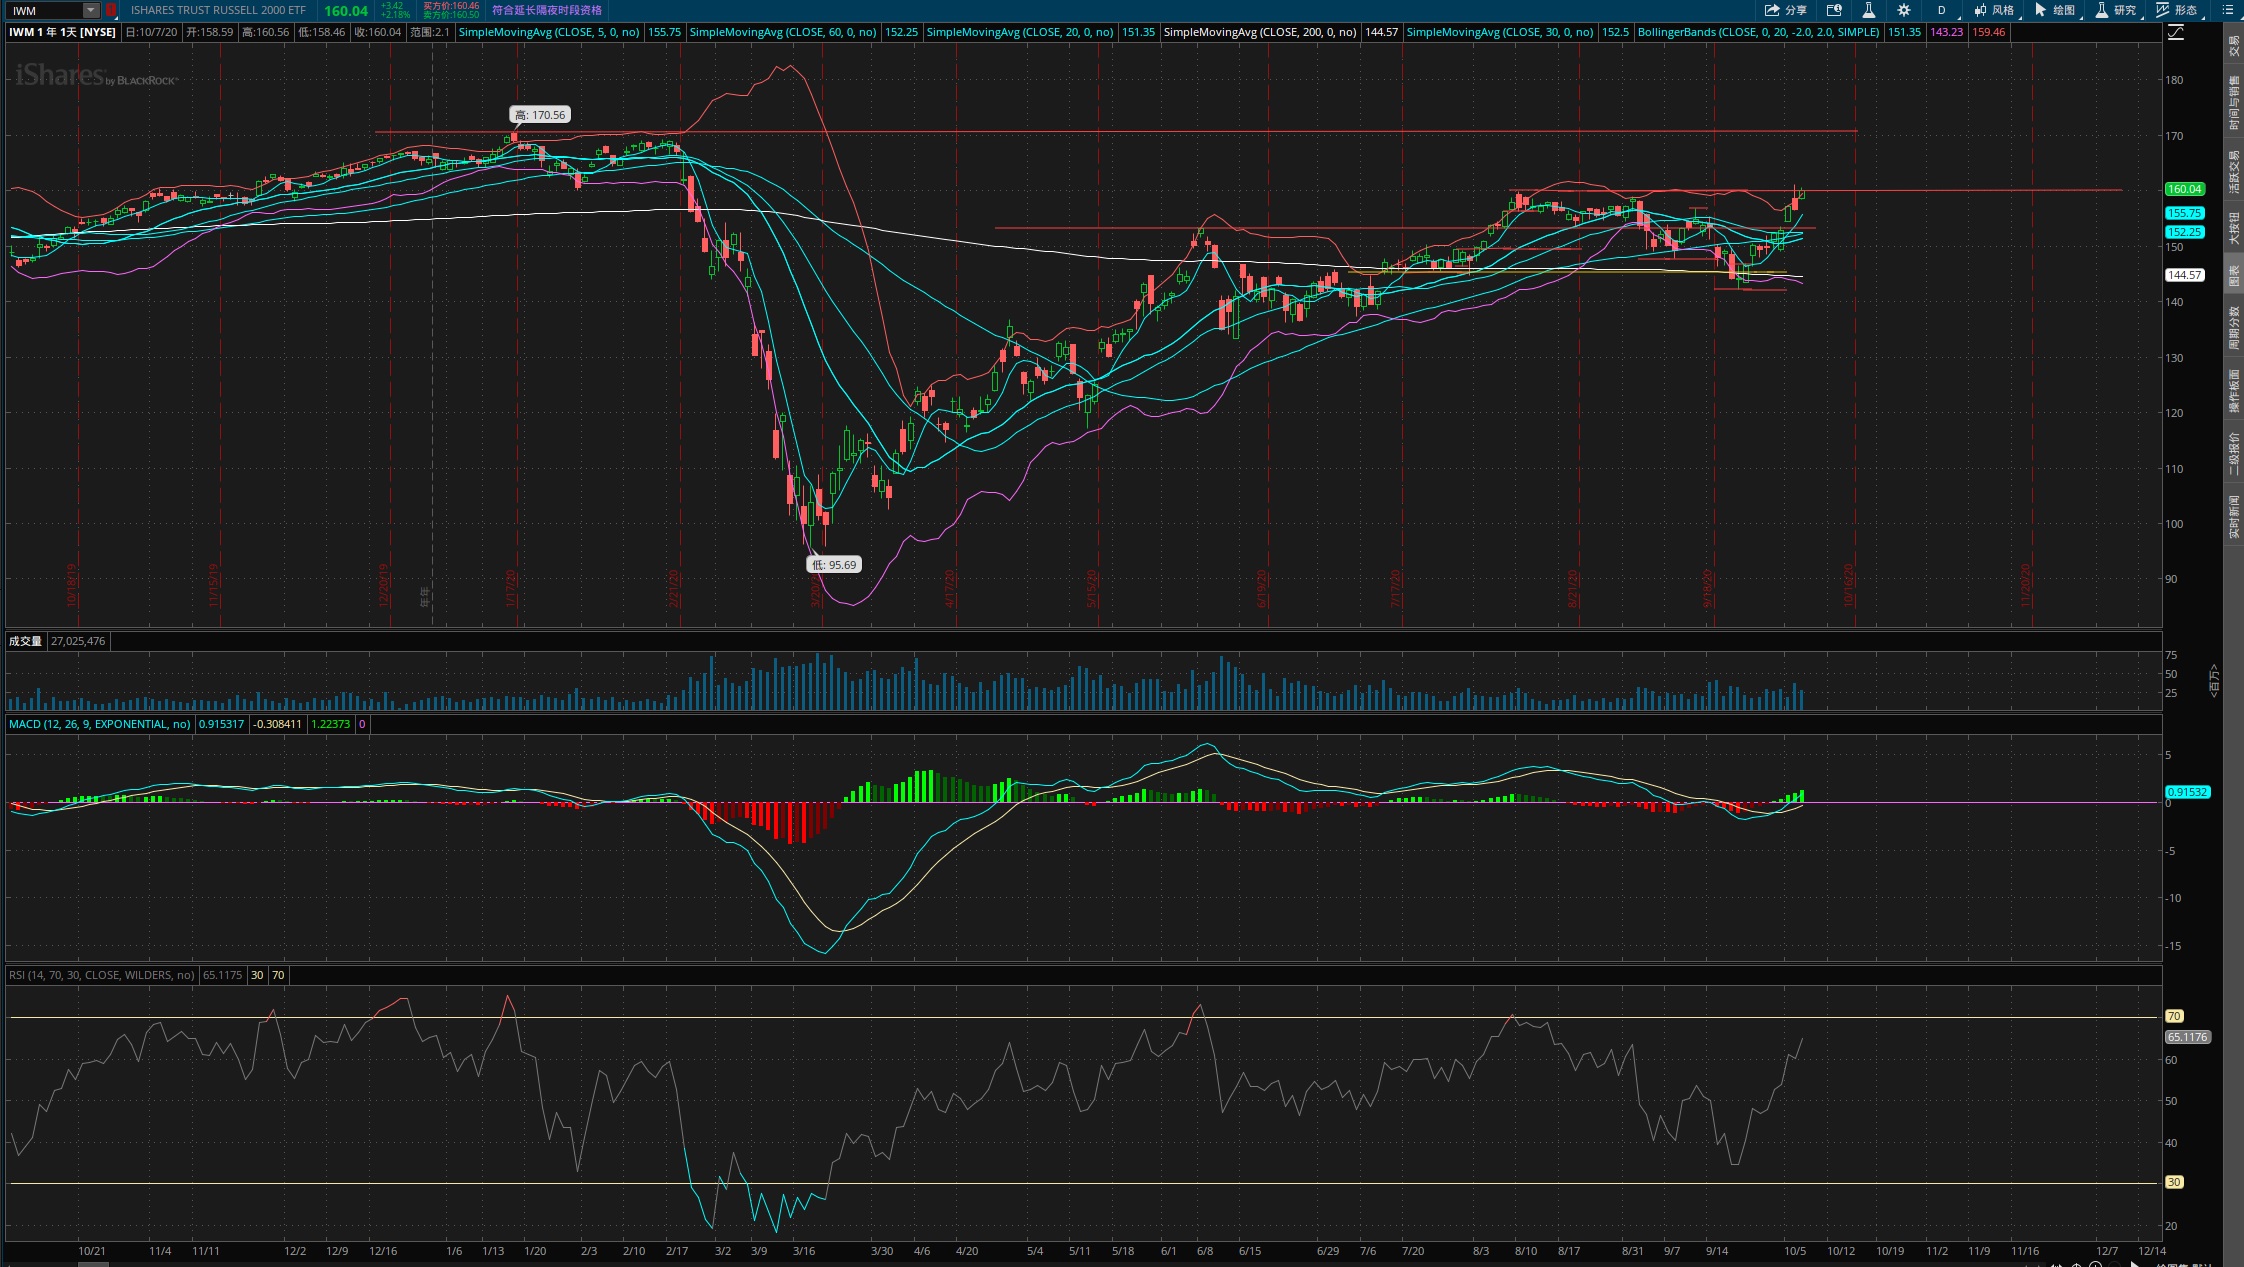Open the Level II (二级报价) side tab
Image resolution: width=2244 pixels, height=1267 pixels.
(2234, 453)
